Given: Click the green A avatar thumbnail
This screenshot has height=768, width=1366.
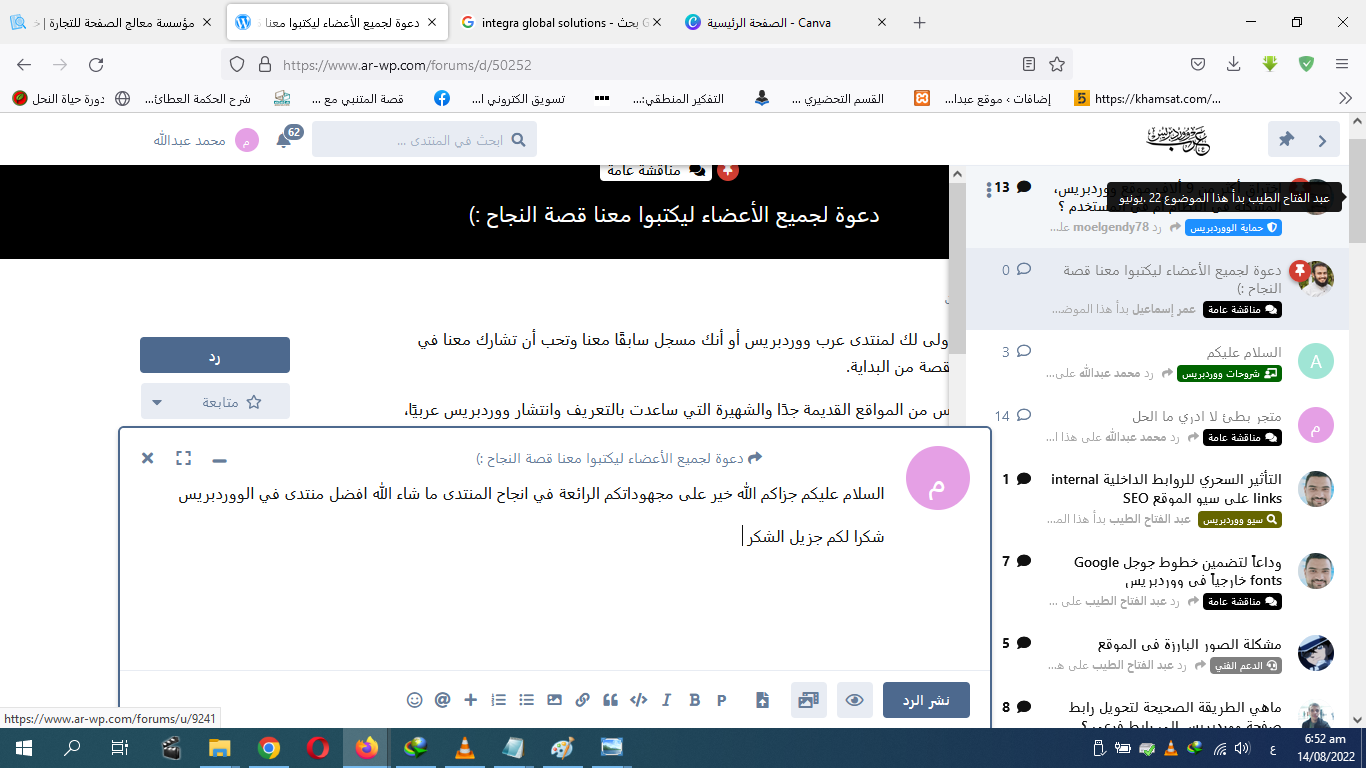Looking at the screenshot, I should click(x=1316, y=362).
